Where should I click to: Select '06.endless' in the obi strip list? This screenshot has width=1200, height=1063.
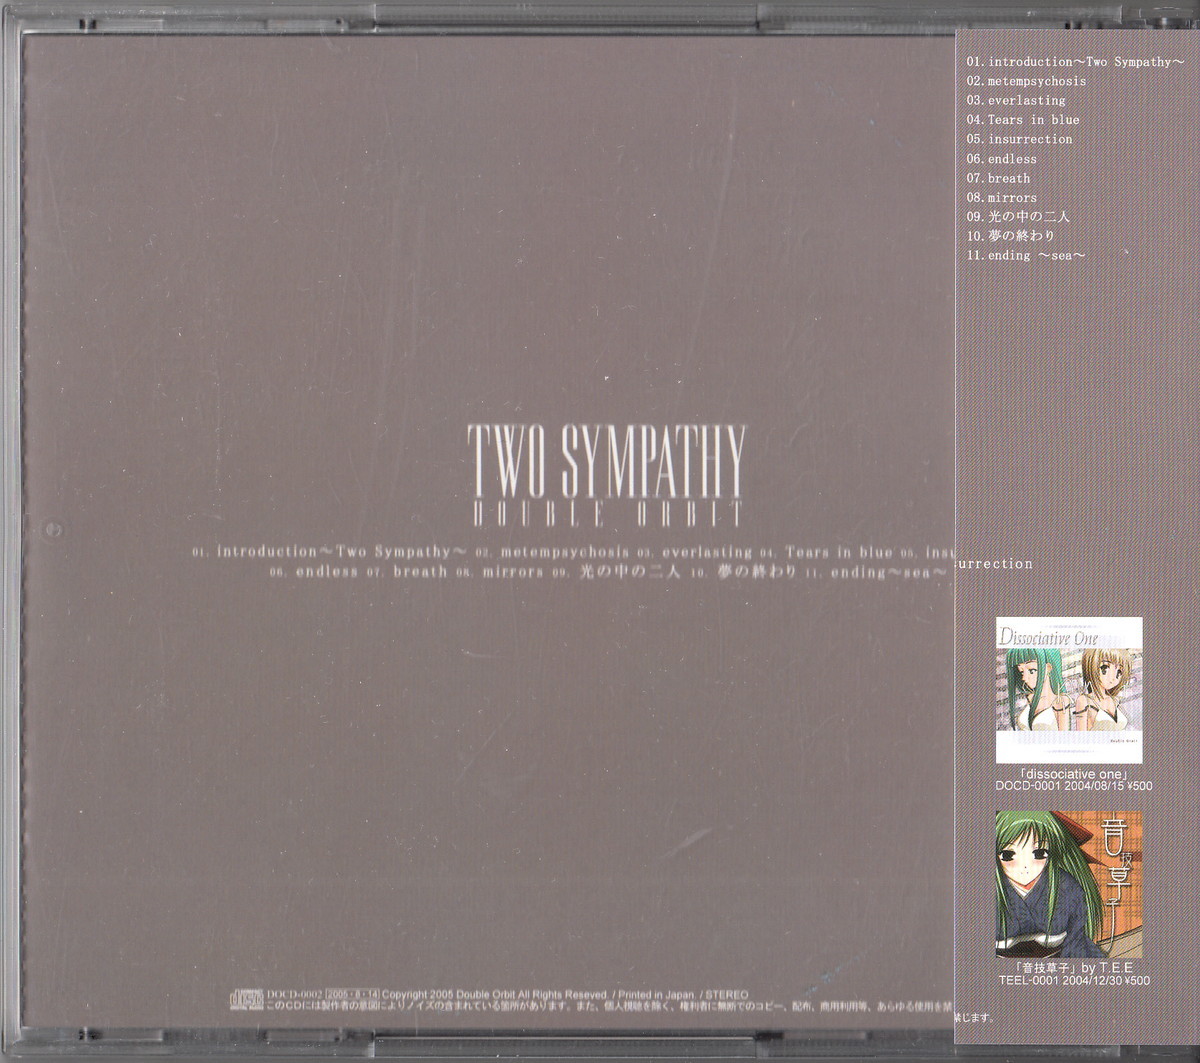click(1002, 159)
